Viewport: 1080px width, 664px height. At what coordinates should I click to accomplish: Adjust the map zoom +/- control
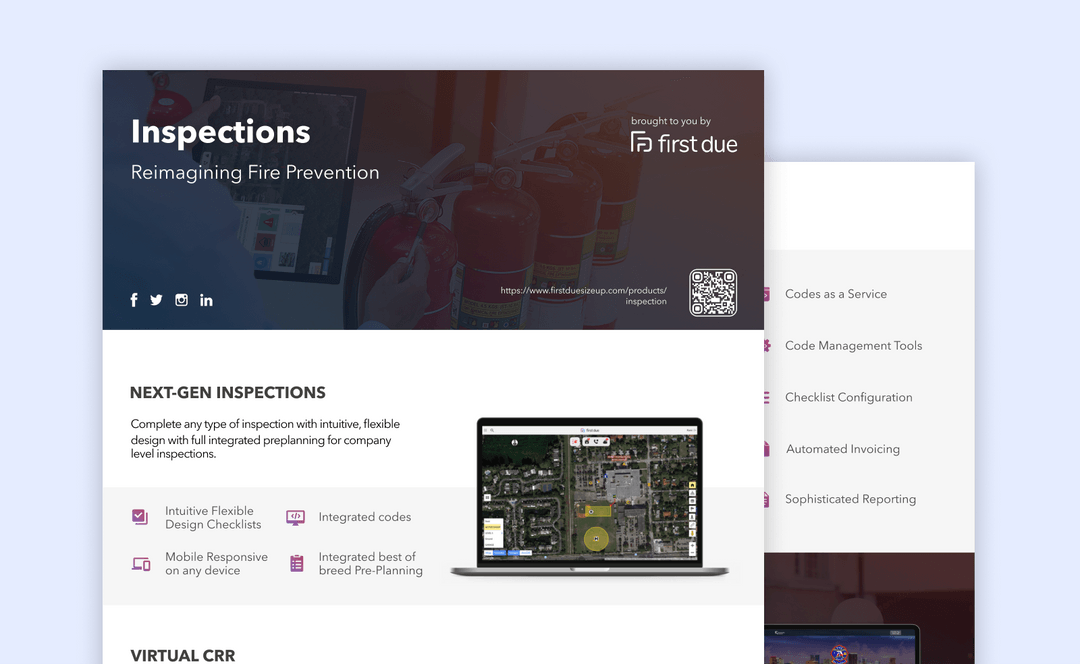[692, 548]
